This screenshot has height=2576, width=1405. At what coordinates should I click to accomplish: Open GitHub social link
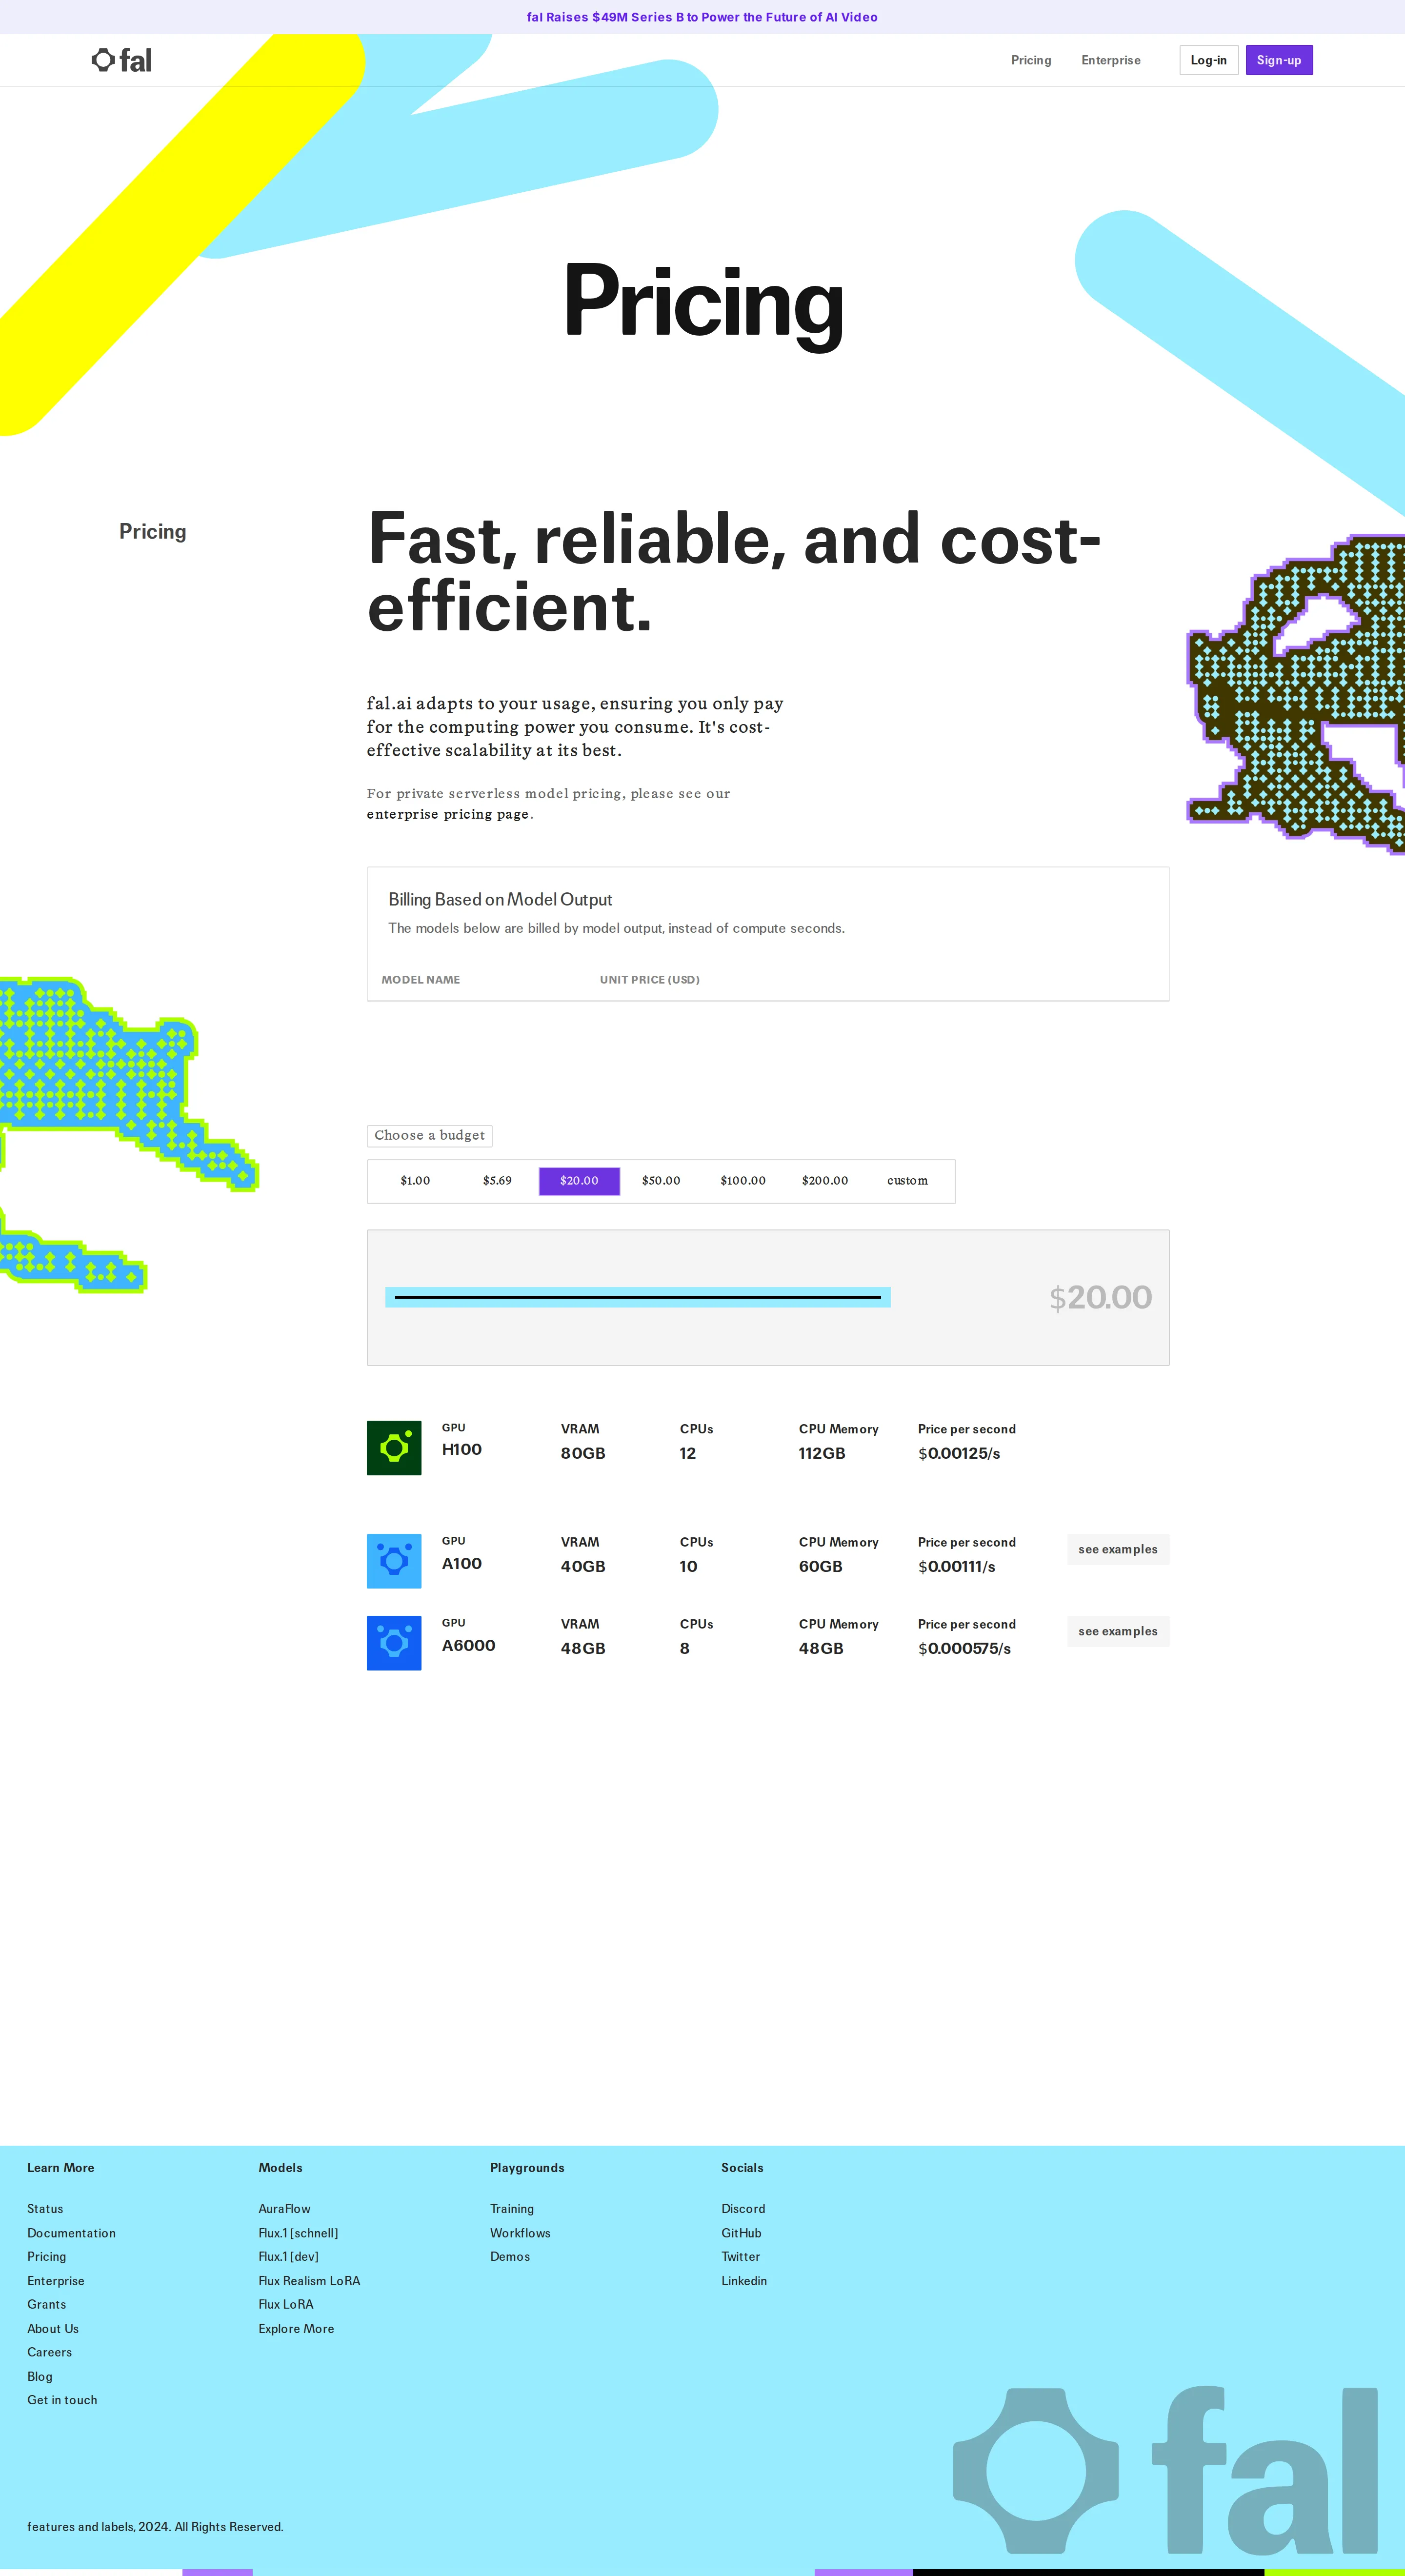tap(742, 2233)
